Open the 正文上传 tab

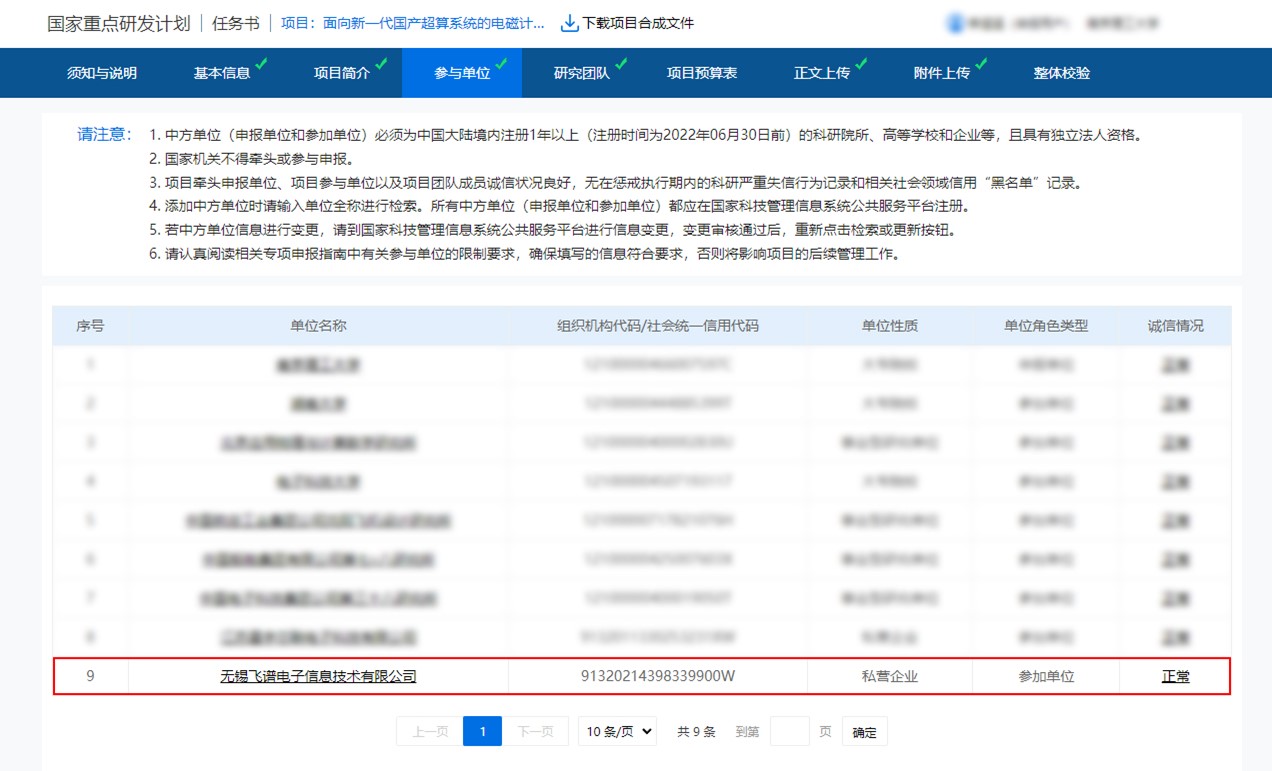click(x=821, y=73)
